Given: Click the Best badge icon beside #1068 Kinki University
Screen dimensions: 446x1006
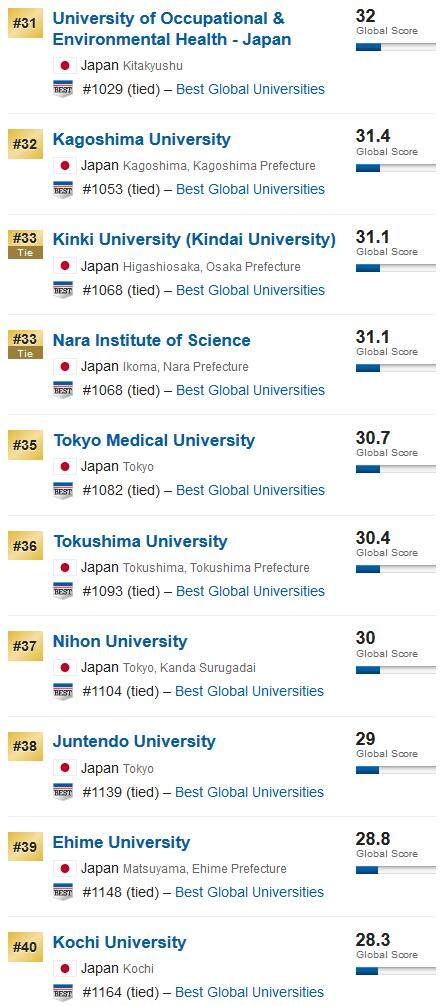Looking at the screenshot, I should tap(63, 290).
